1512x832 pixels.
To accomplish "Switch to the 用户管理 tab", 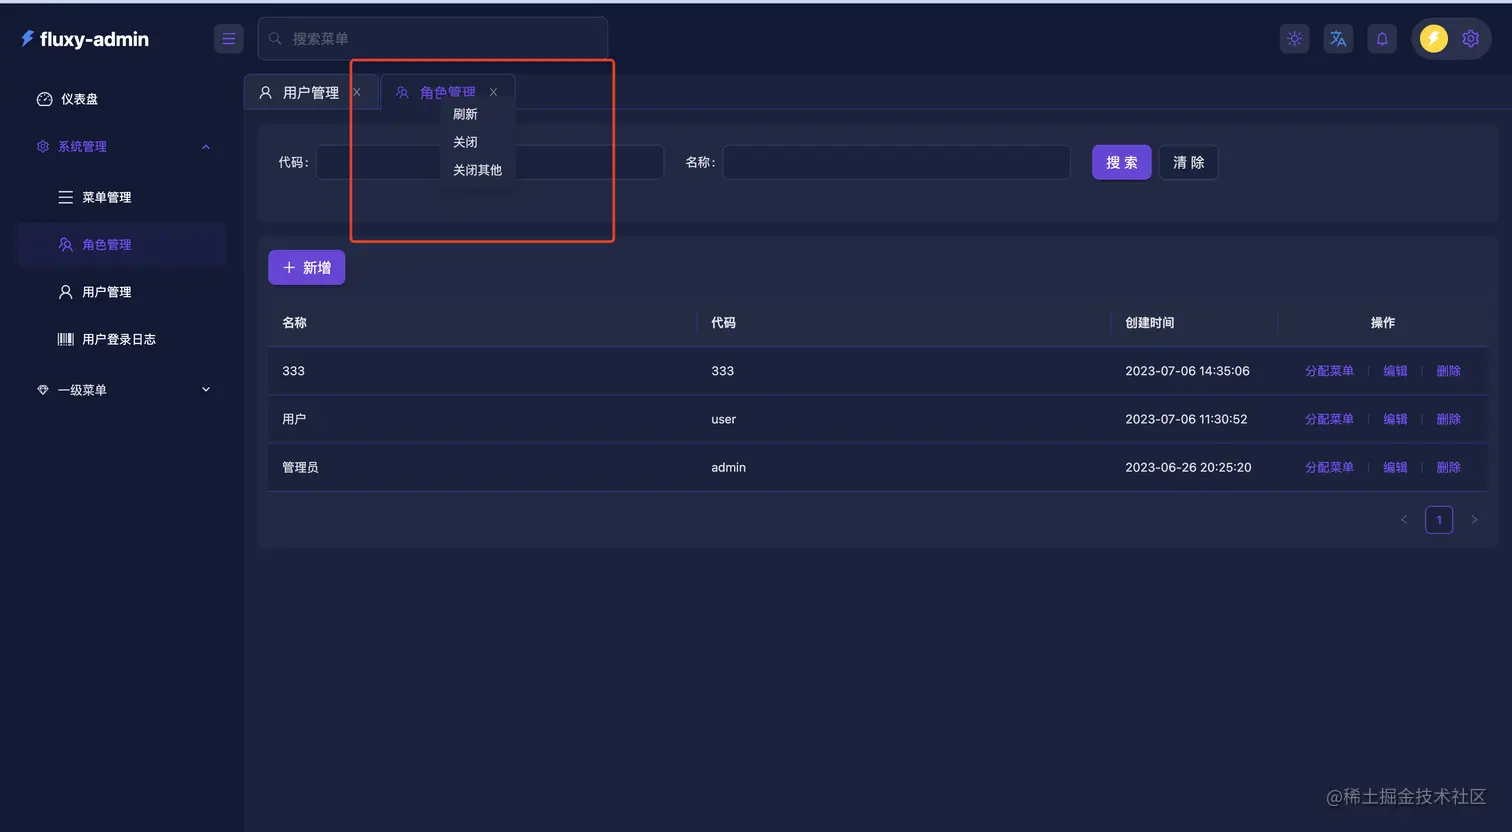I will click(x=310, y=92).
